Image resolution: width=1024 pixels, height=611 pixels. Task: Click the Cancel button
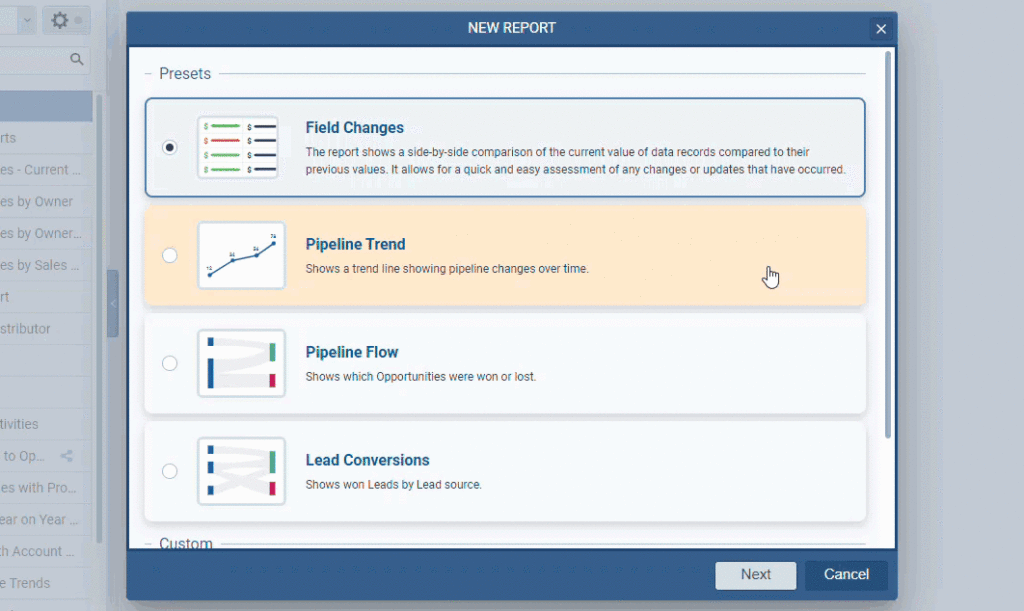click(x=845, y=575)
